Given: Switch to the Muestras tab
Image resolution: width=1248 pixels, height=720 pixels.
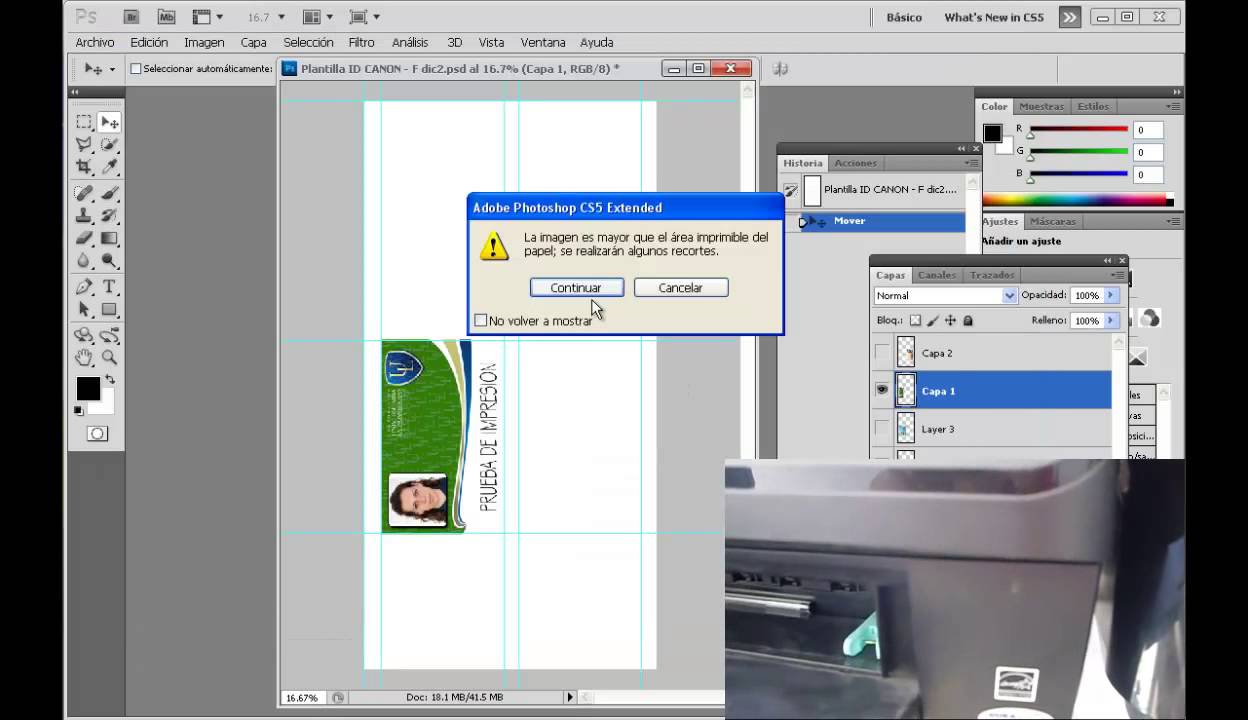Looking at the screenshot, I should tap(1041, 106).
